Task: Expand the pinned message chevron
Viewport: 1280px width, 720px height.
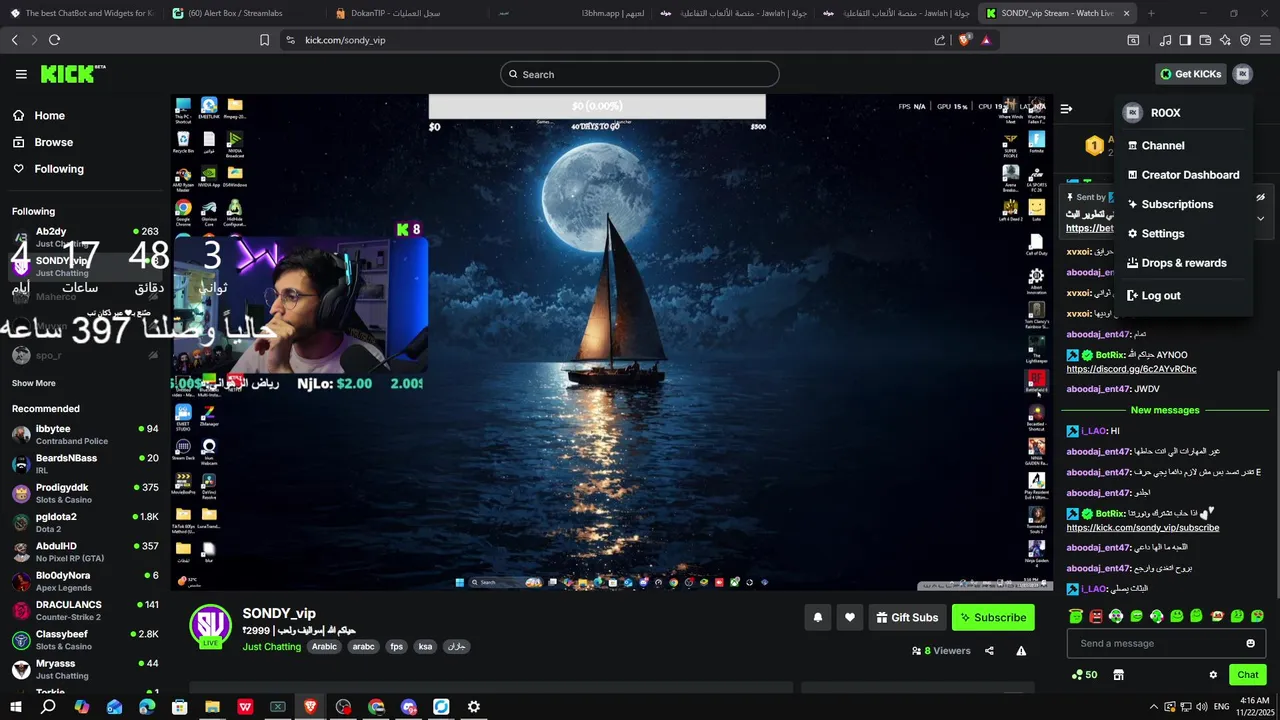Action: click(1260, 218)
